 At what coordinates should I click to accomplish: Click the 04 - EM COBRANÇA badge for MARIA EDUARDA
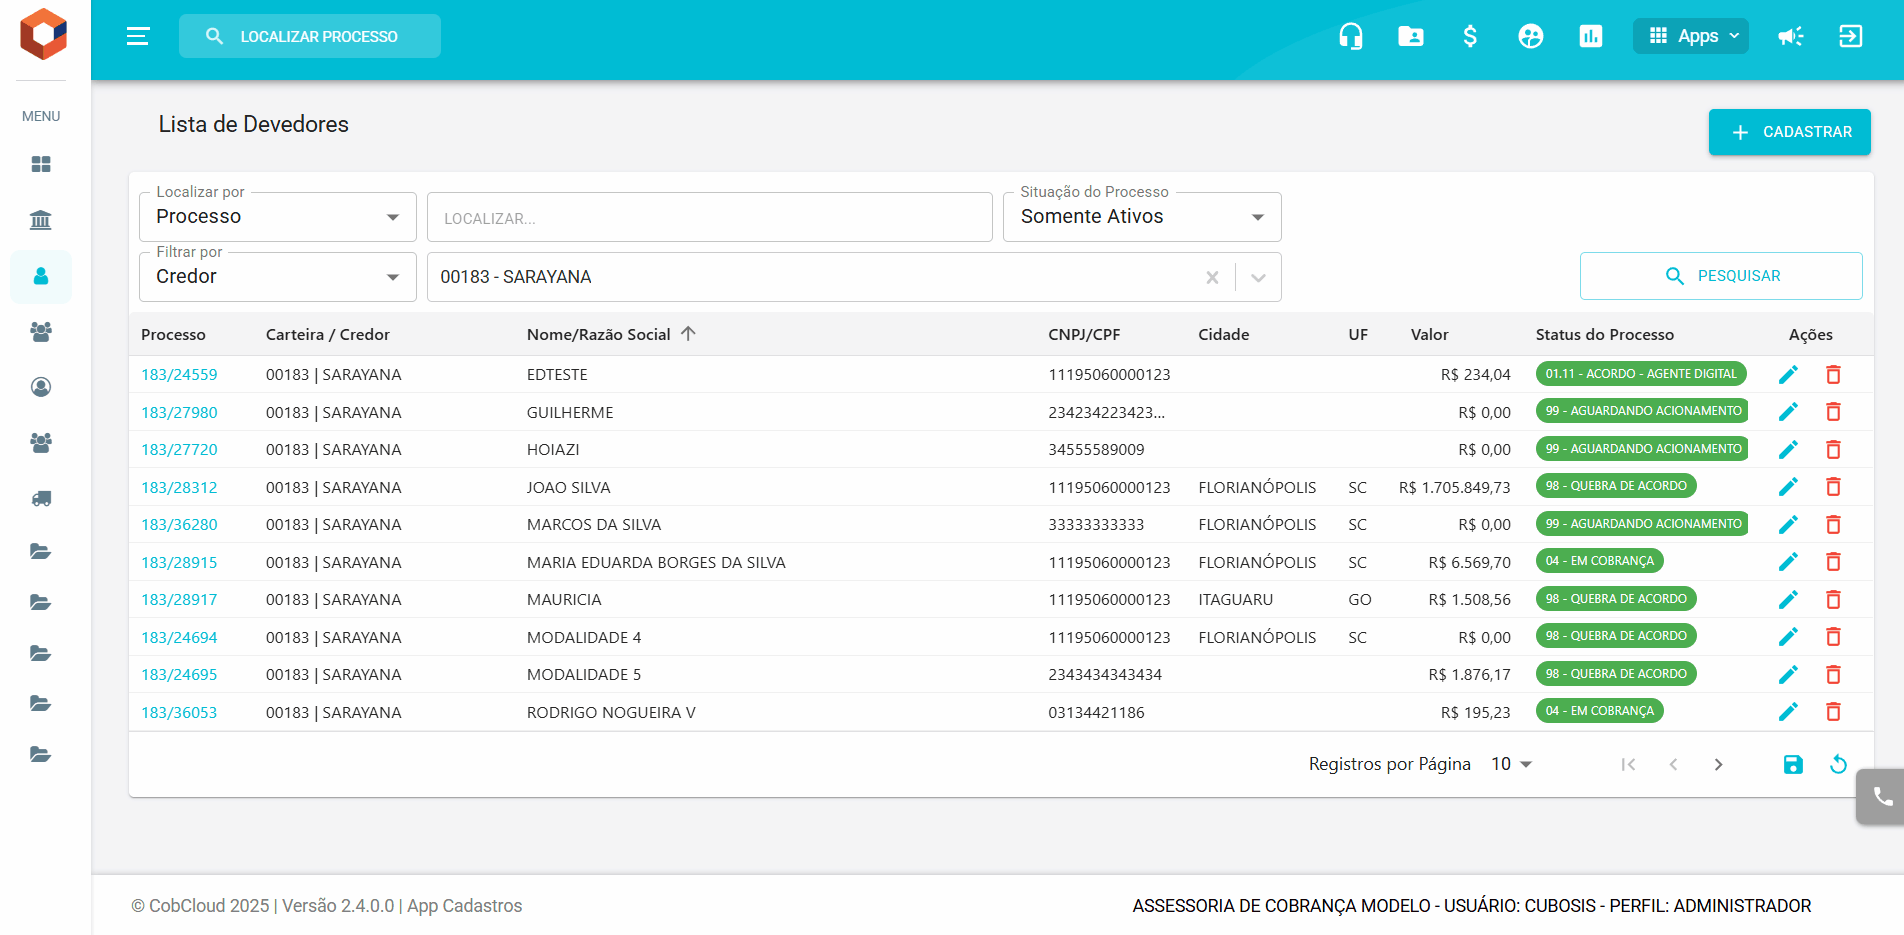[1599, 561]
